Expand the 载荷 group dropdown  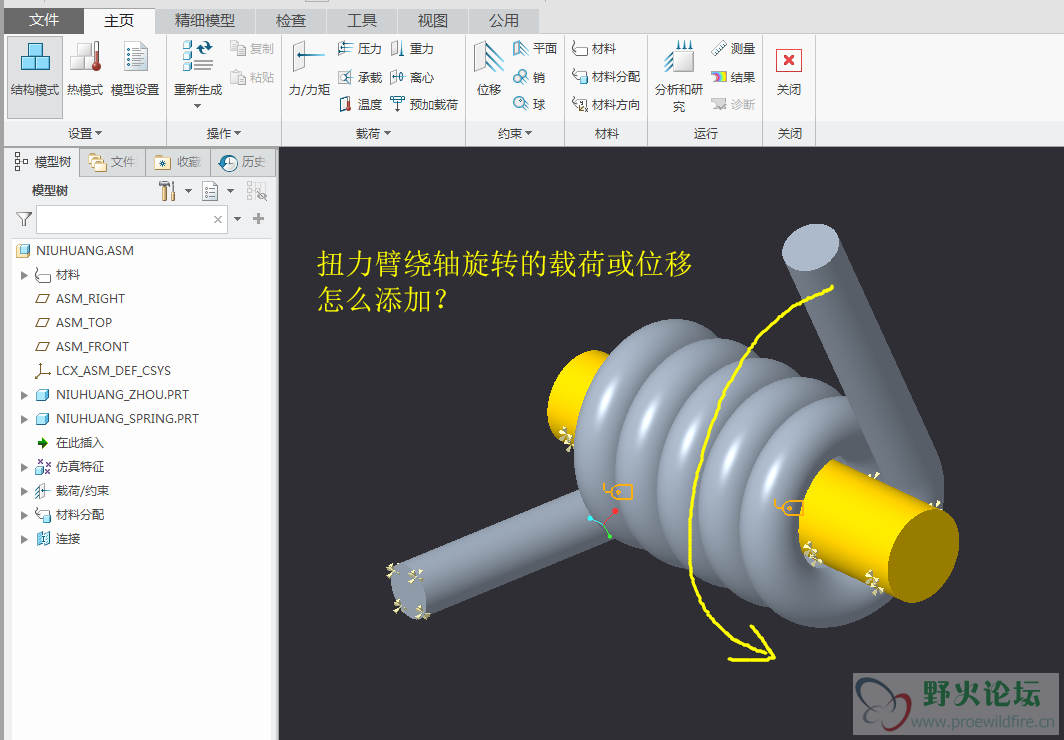click(x=374, y=134)
